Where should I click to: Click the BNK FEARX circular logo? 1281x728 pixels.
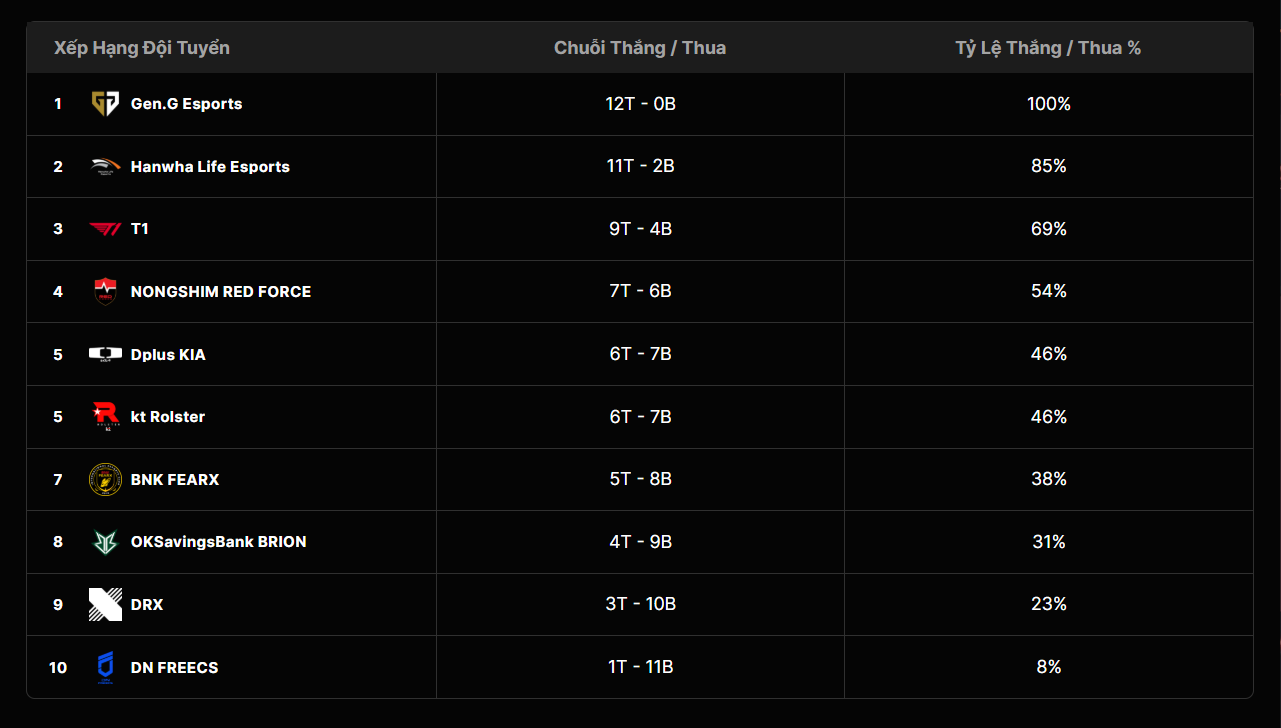105,479
